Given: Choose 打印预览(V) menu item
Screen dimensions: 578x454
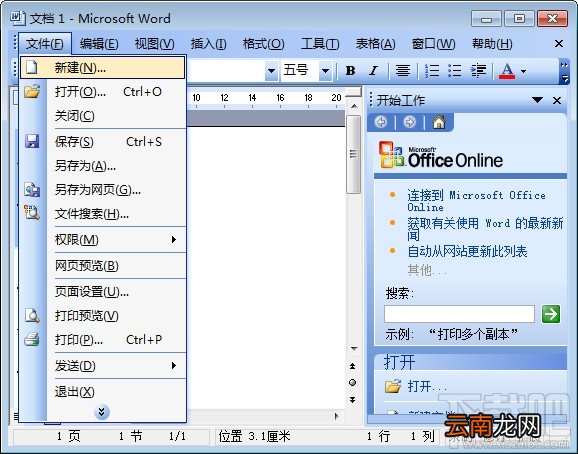Looking at the screenshot, I should (102, 316).
